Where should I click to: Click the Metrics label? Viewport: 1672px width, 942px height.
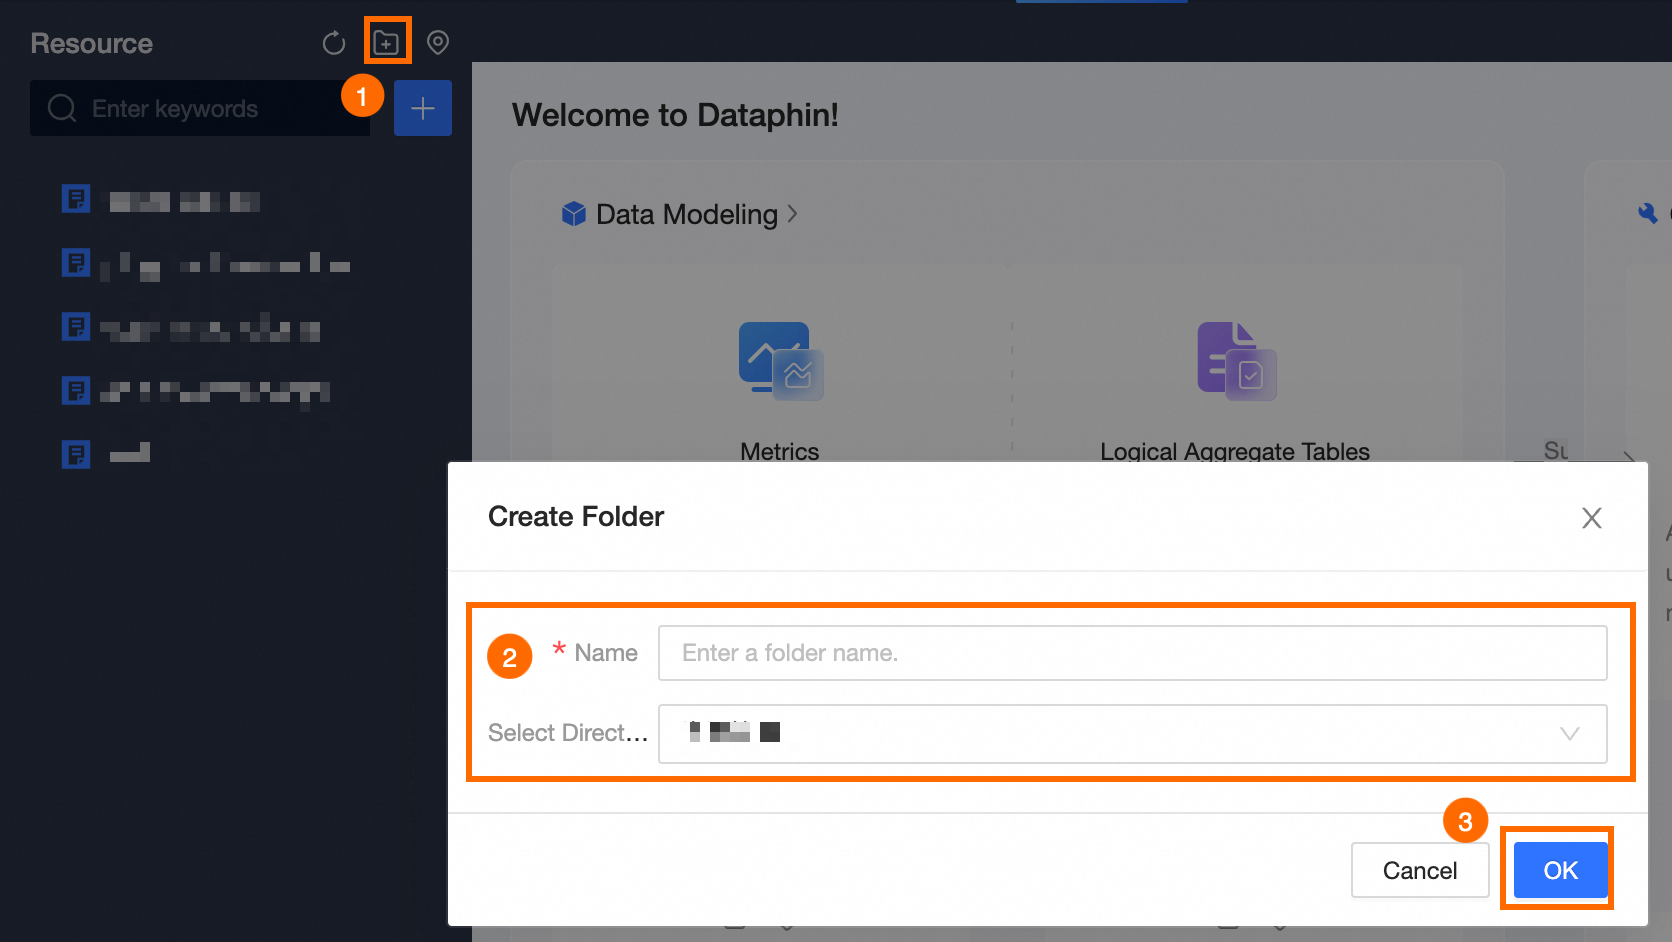pos(780,452)
